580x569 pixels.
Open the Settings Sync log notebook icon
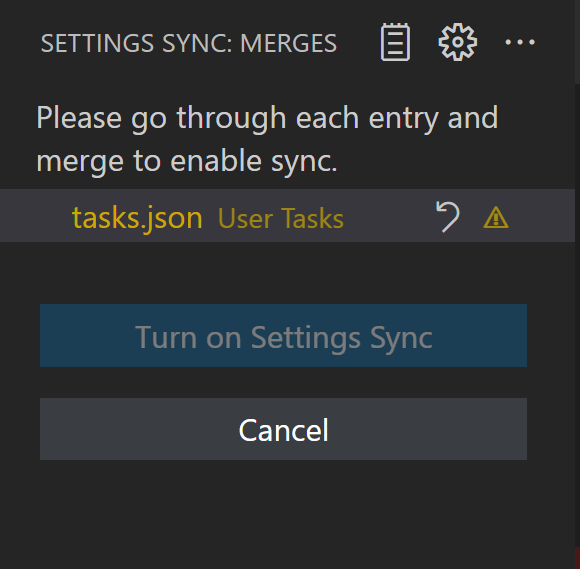pyautogui.click(x=395, y=42)
